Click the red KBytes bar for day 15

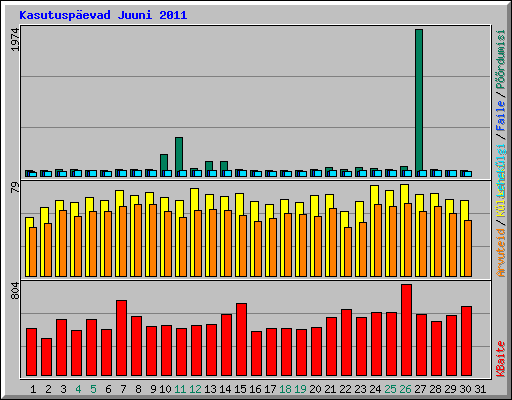241,340
